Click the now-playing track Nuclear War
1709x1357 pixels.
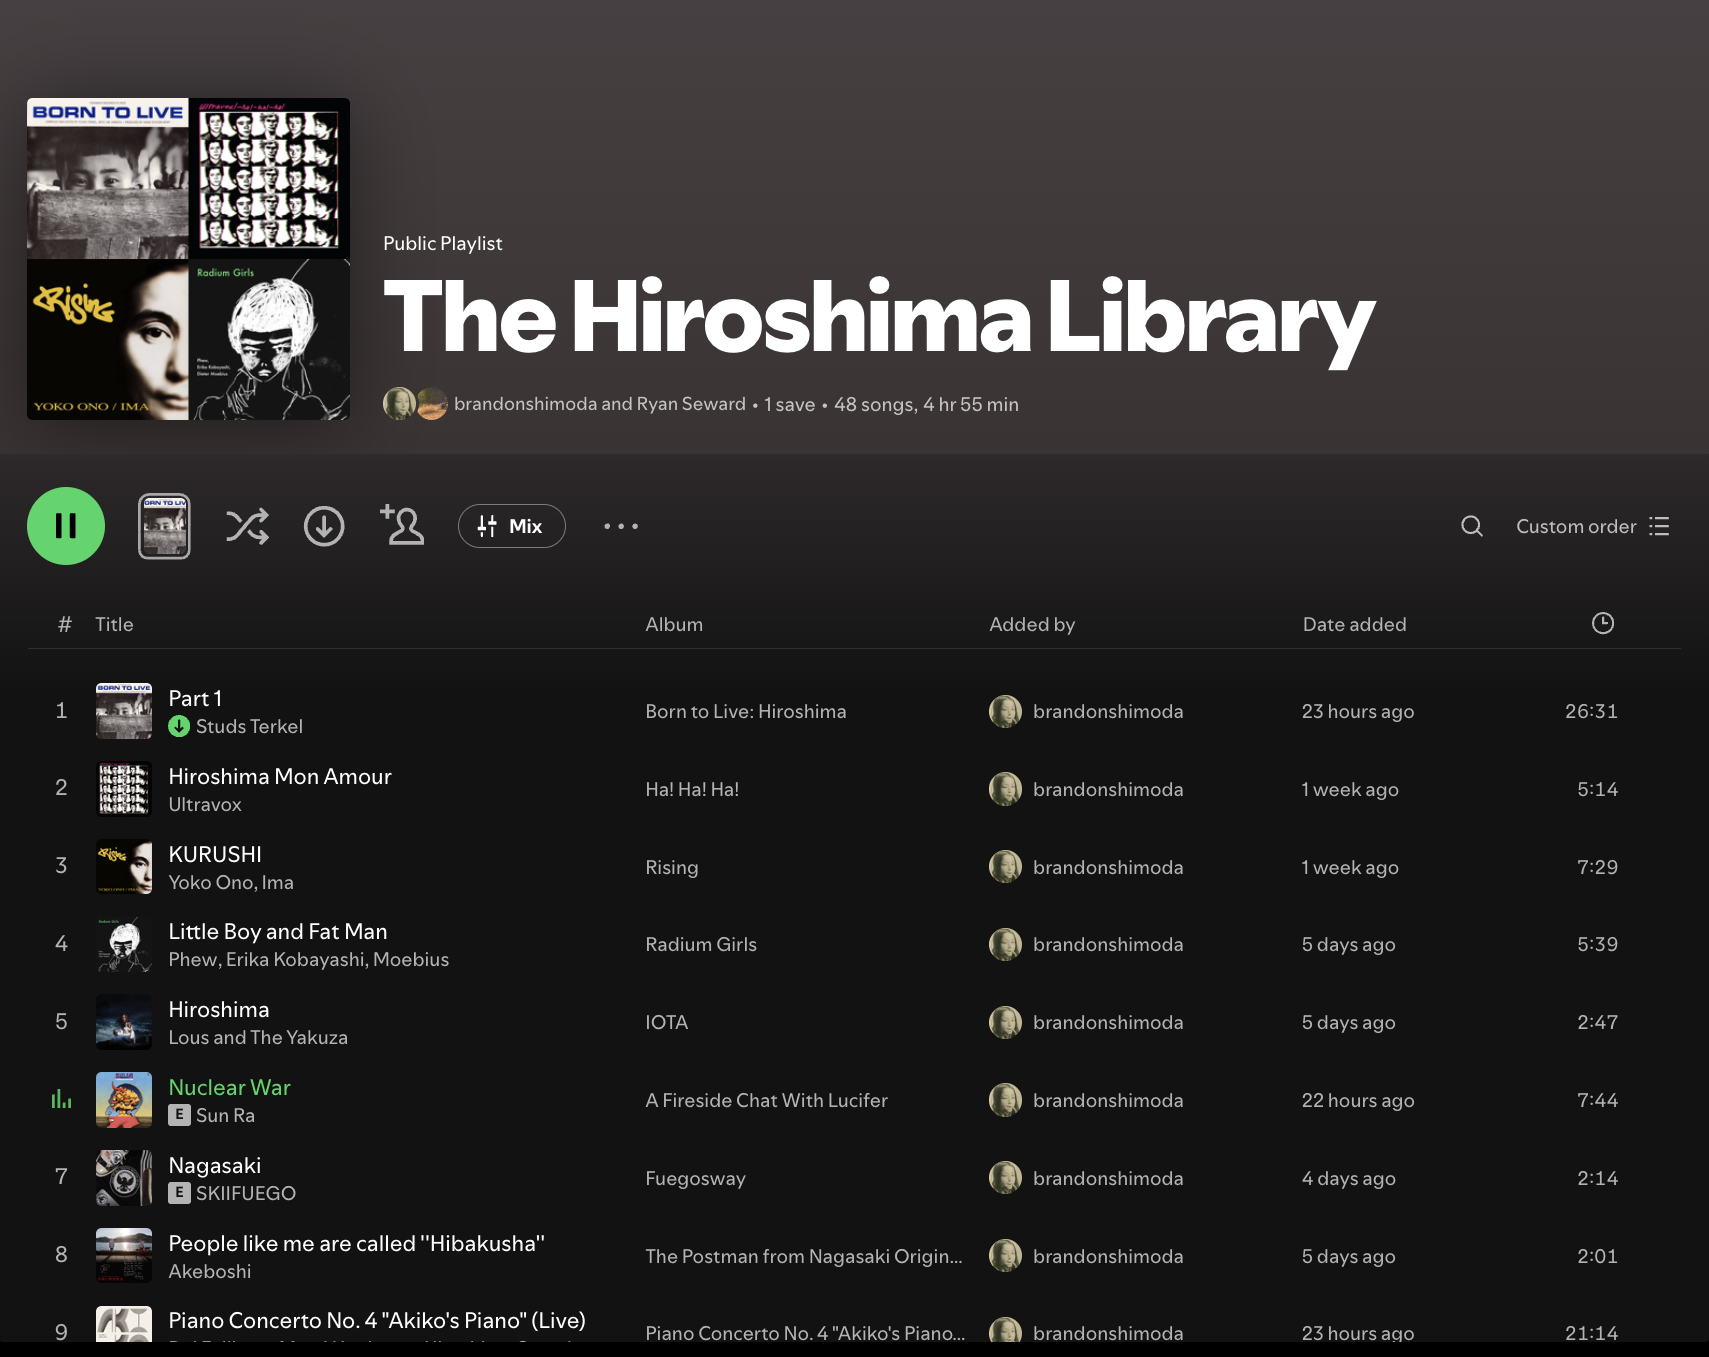click(230, 1087)
